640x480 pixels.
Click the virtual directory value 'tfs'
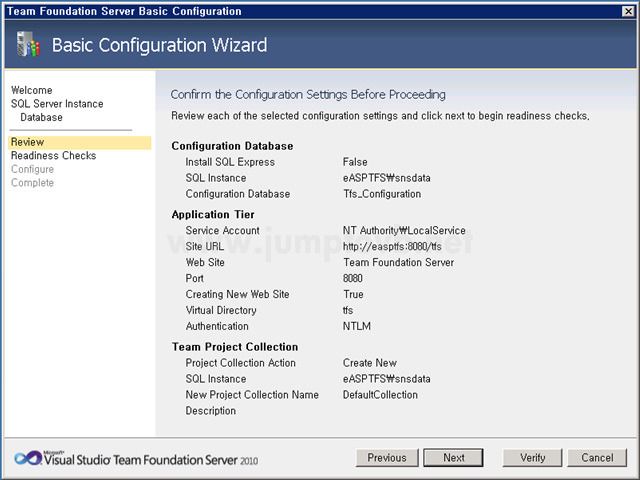pos(348,310)
